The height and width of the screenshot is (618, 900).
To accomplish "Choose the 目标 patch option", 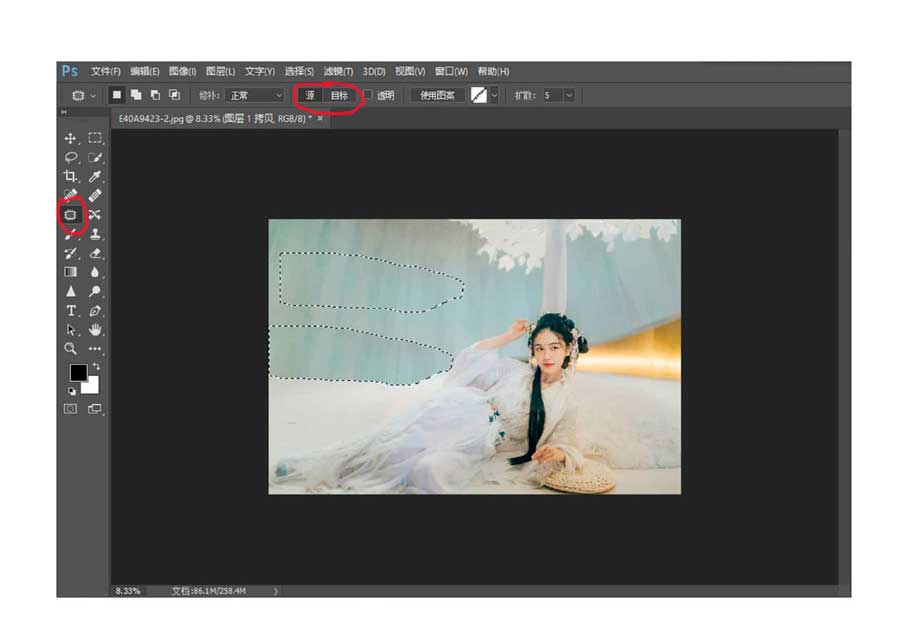I will pyautogui.click(x=339, y=95).
